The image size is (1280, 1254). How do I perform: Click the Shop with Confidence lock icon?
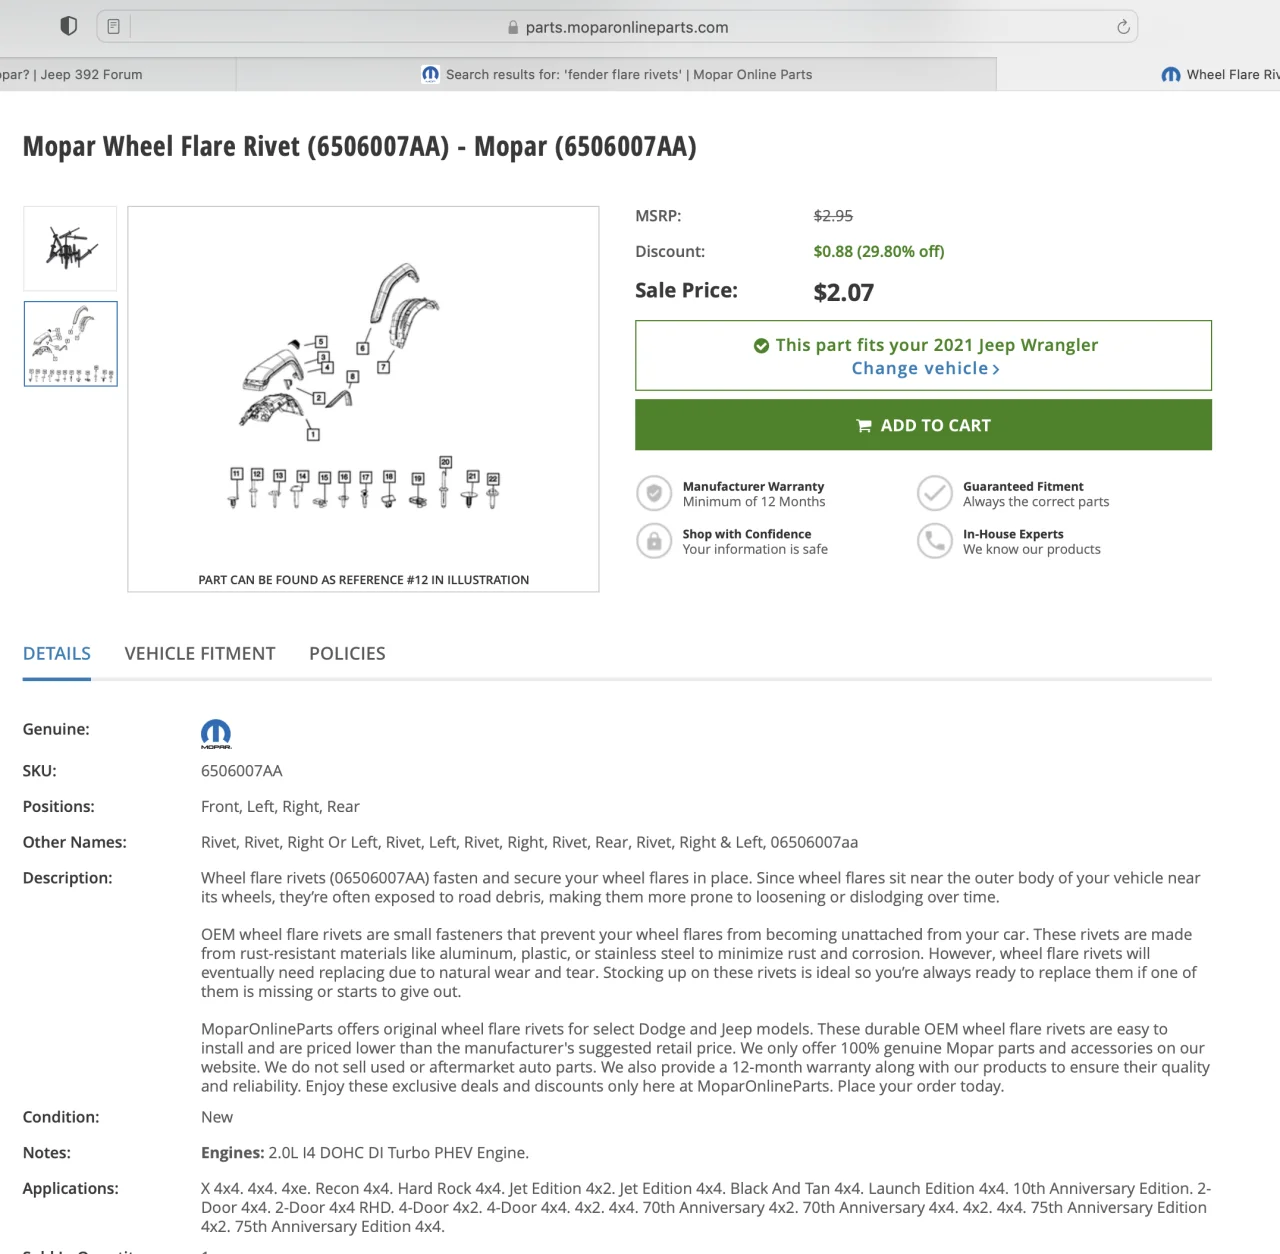(x=654, y=541)
